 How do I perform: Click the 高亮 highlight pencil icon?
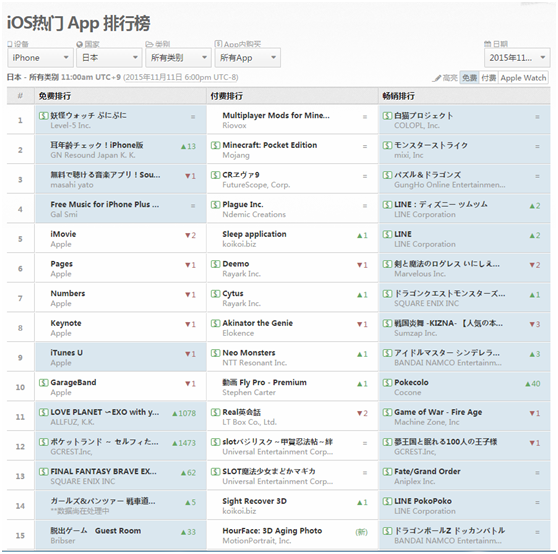coord(437,78)
